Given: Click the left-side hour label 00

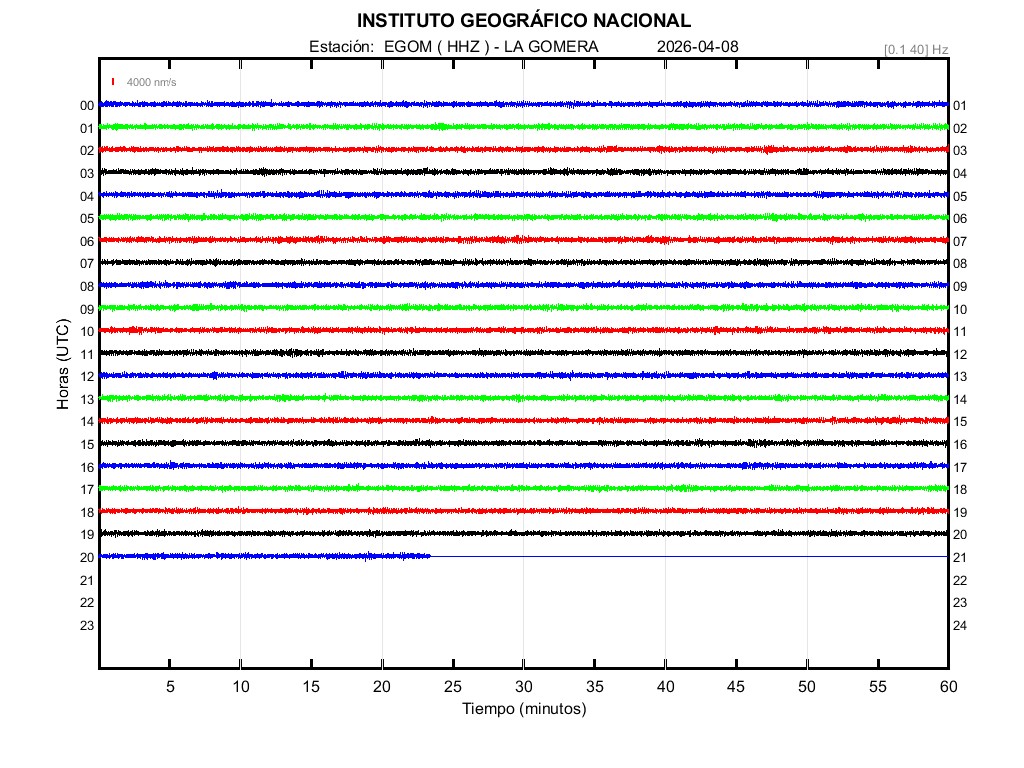Looking at the screenshot, I should [x=87, y=106].
